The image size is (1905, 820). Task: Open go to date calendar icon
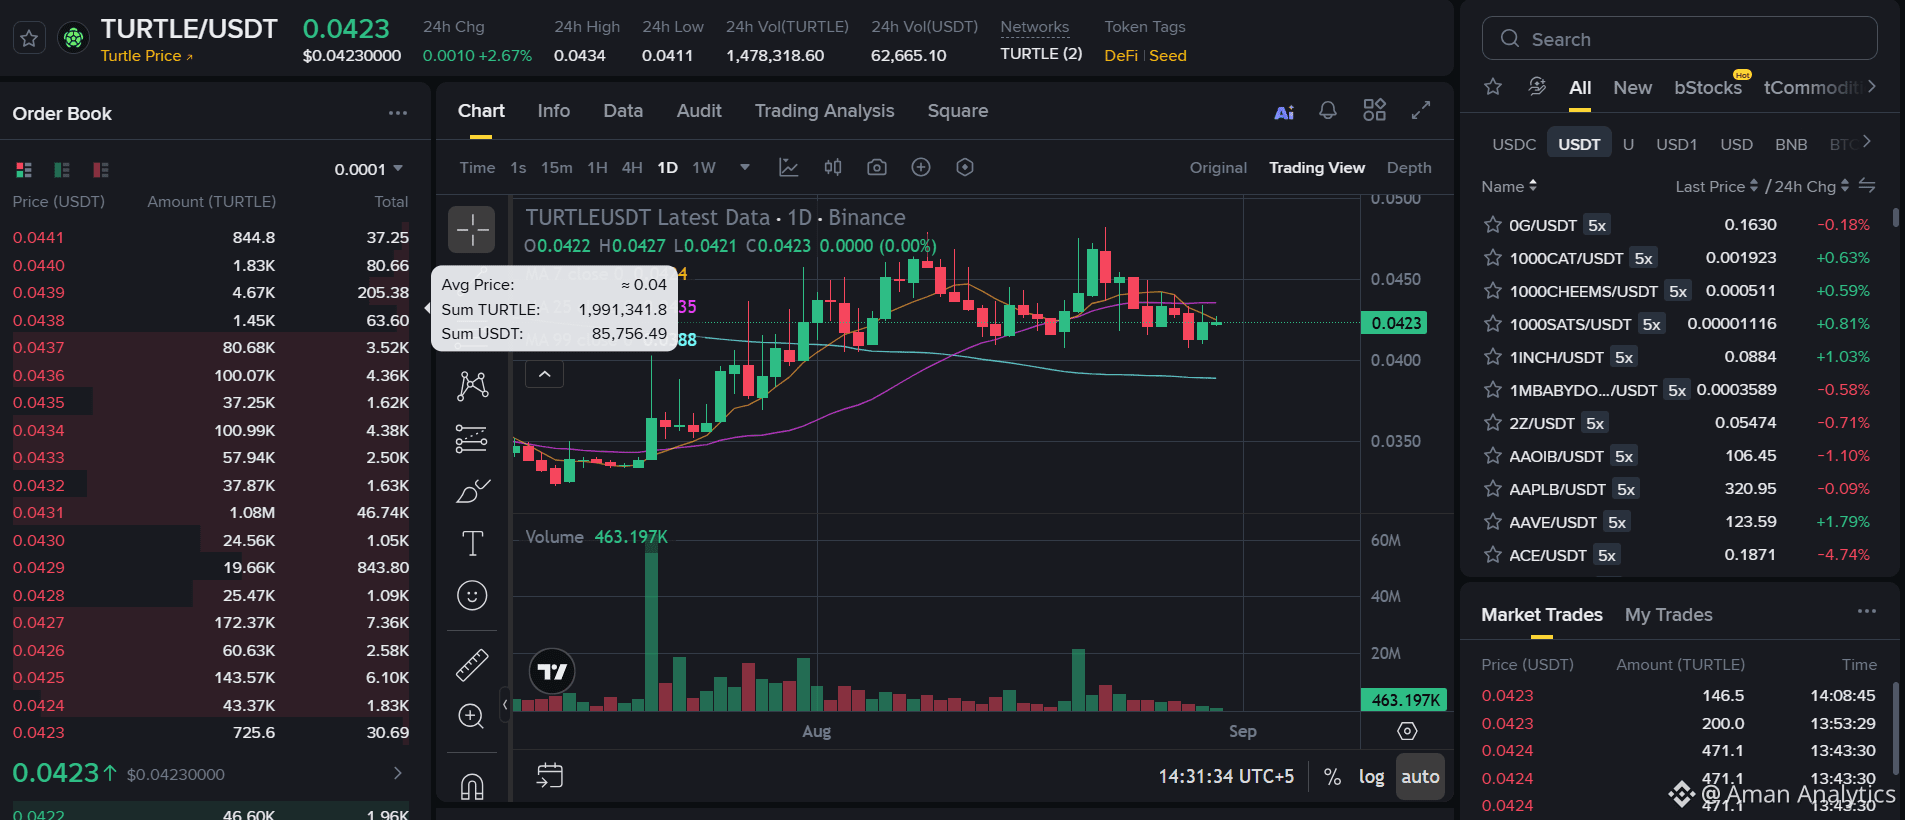(x=550, y=776)
